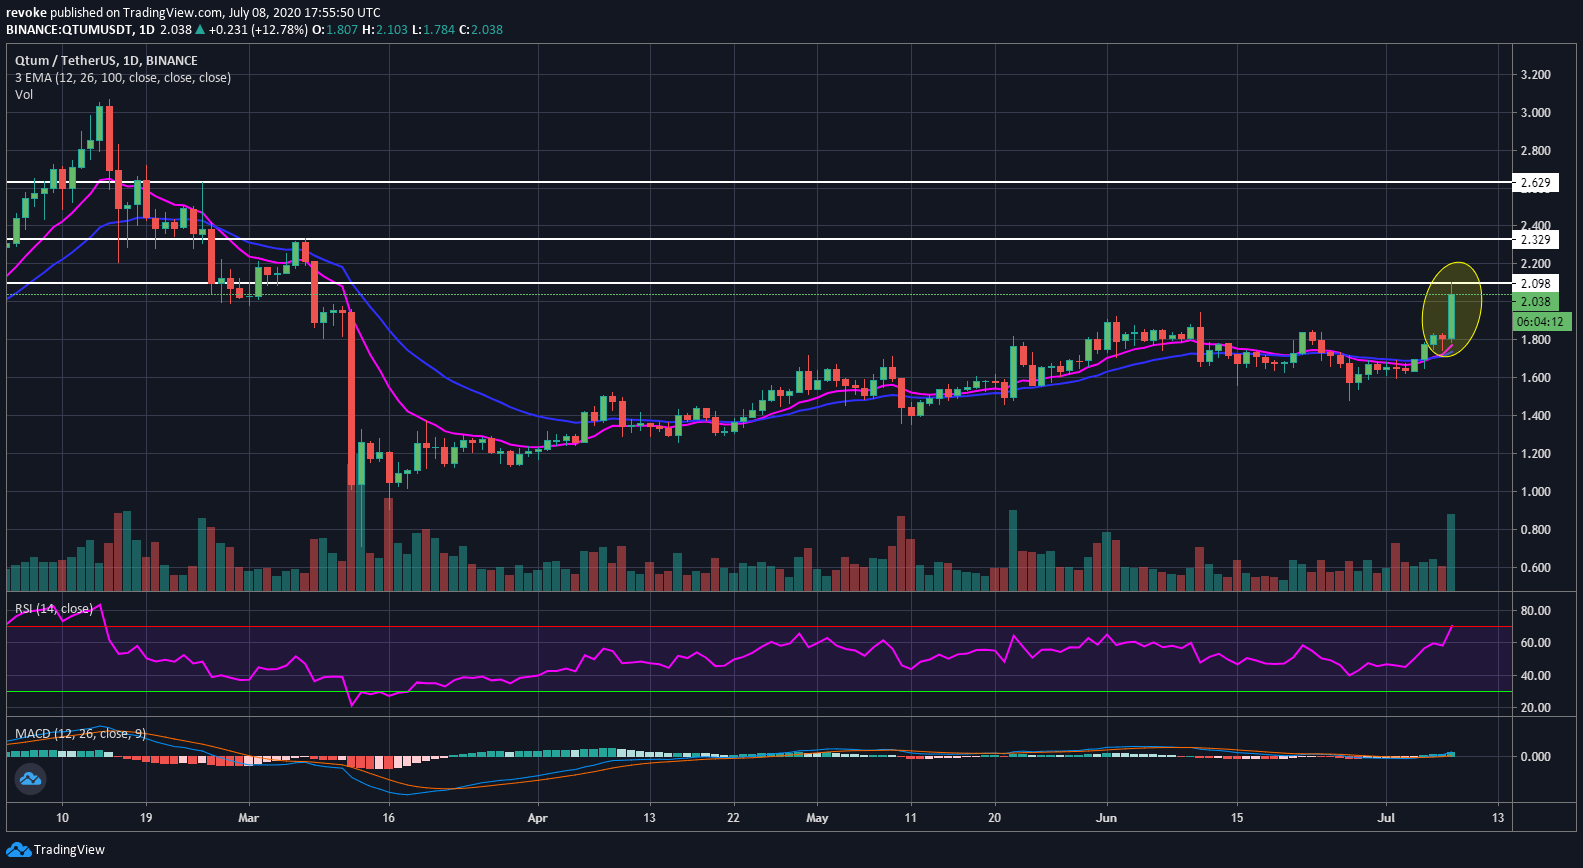
Task: Click the BINANCE:QTUMUSDT symbol in header
Action: [x=69, y=30]
